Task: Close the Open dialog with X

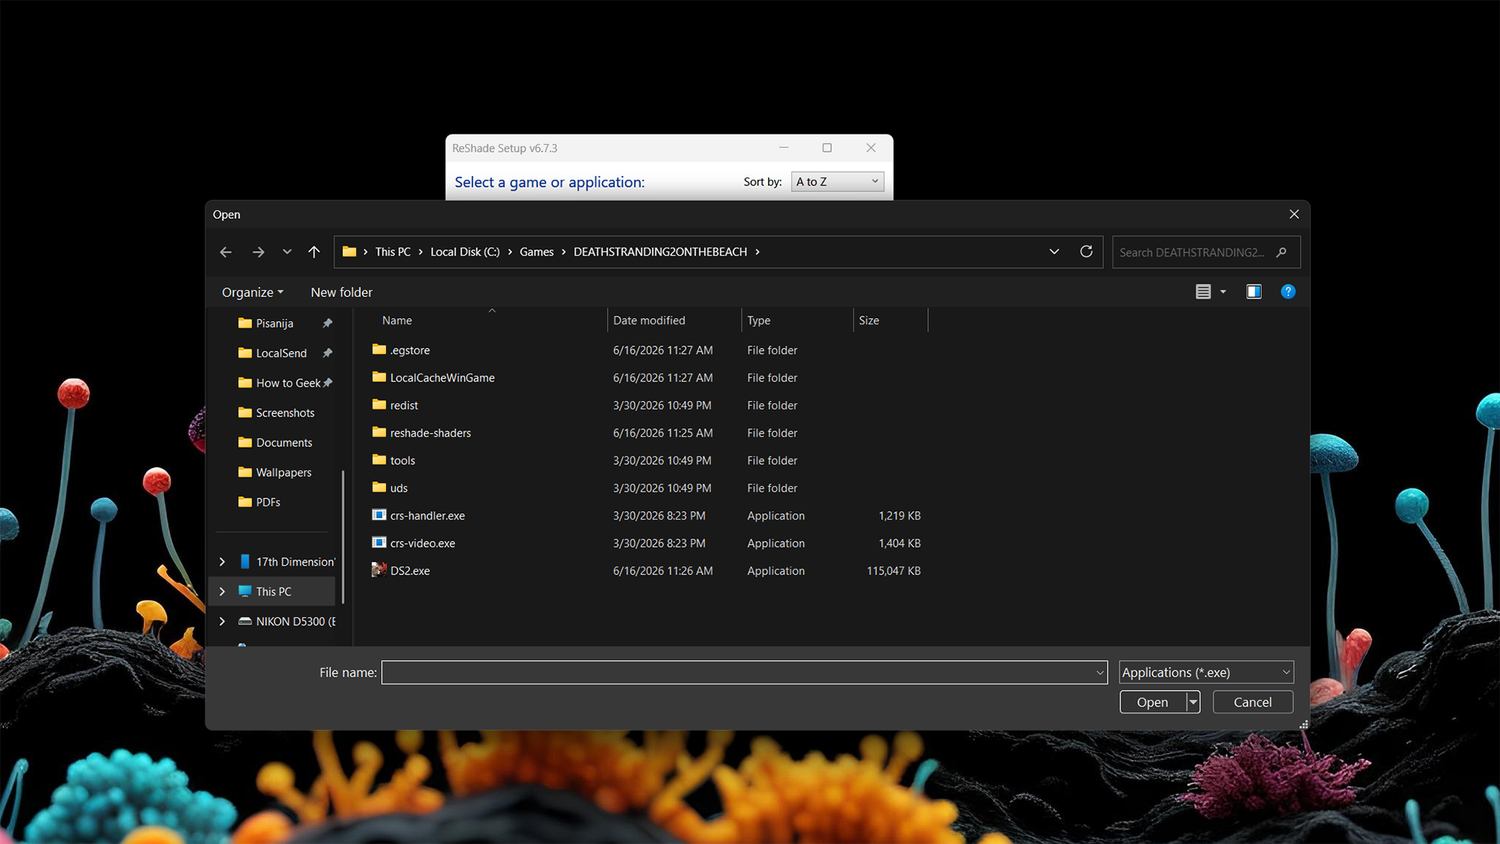Action: click(x=1294, y=214)
